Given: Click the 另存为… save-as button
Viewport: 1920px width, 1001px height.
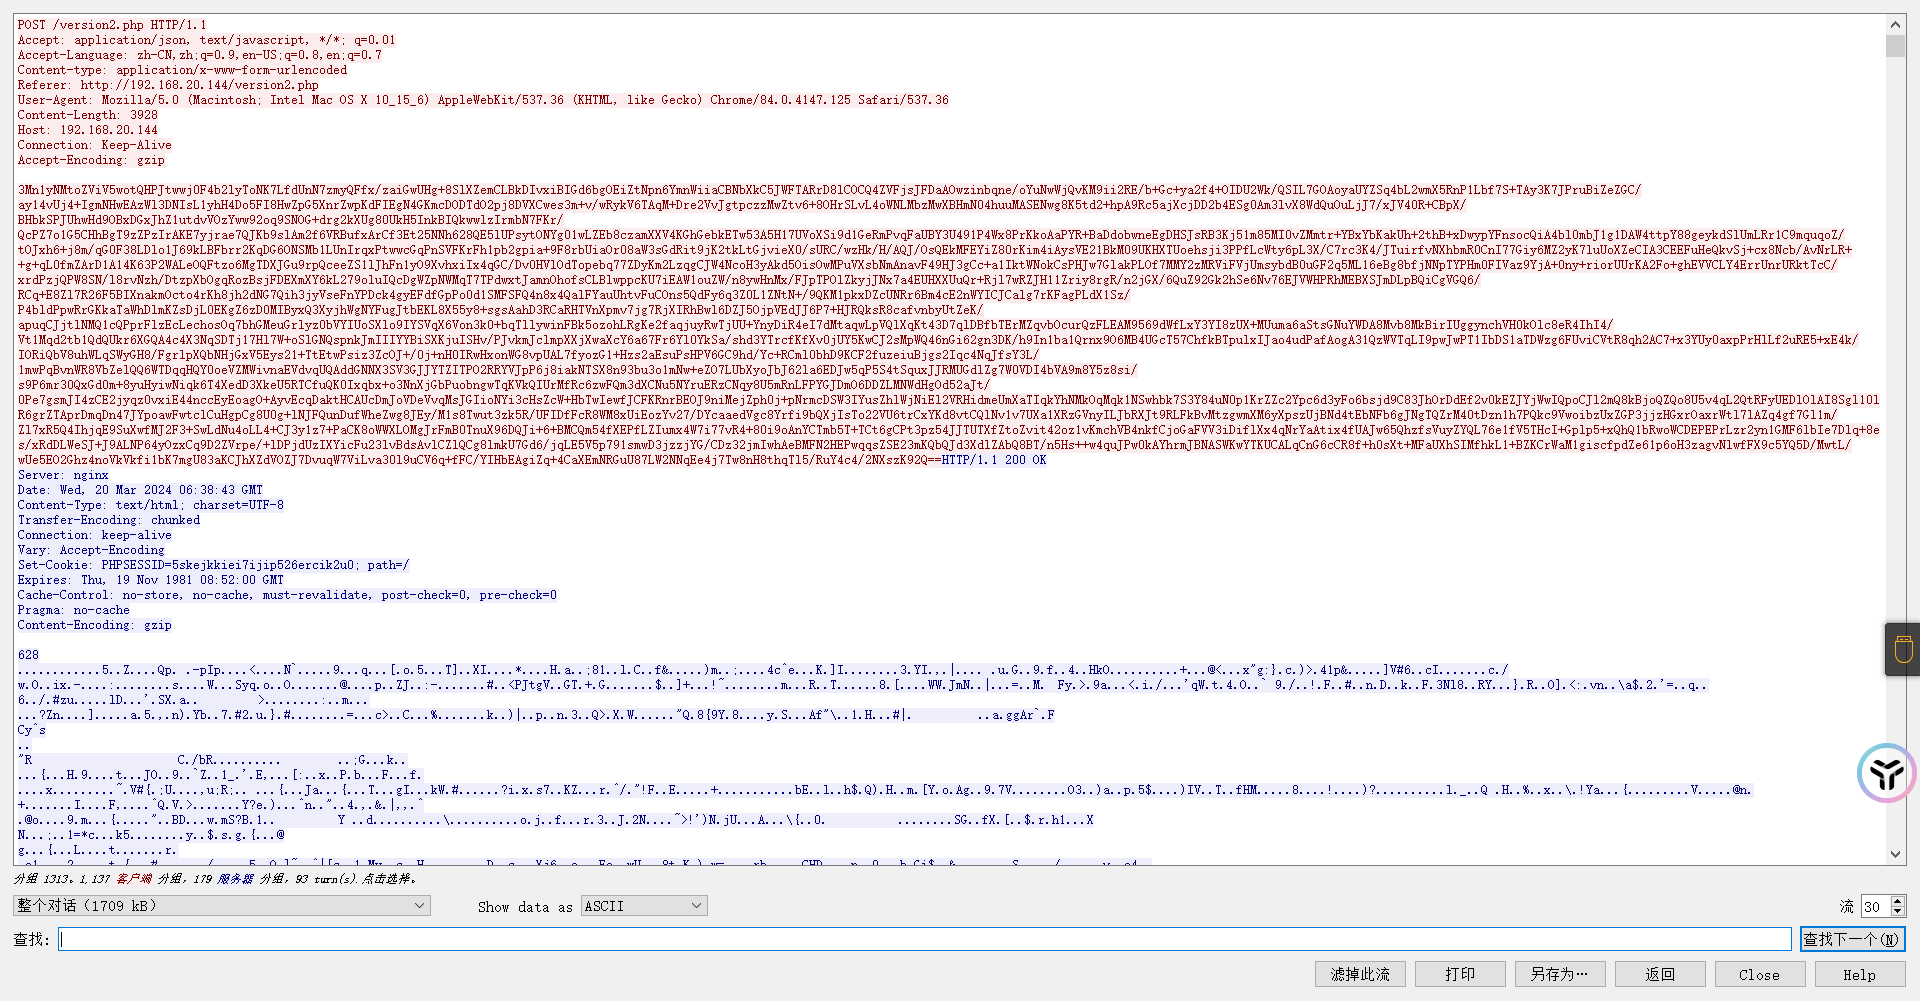Looking at the screenshot, I should click(x=1559, y=974).
